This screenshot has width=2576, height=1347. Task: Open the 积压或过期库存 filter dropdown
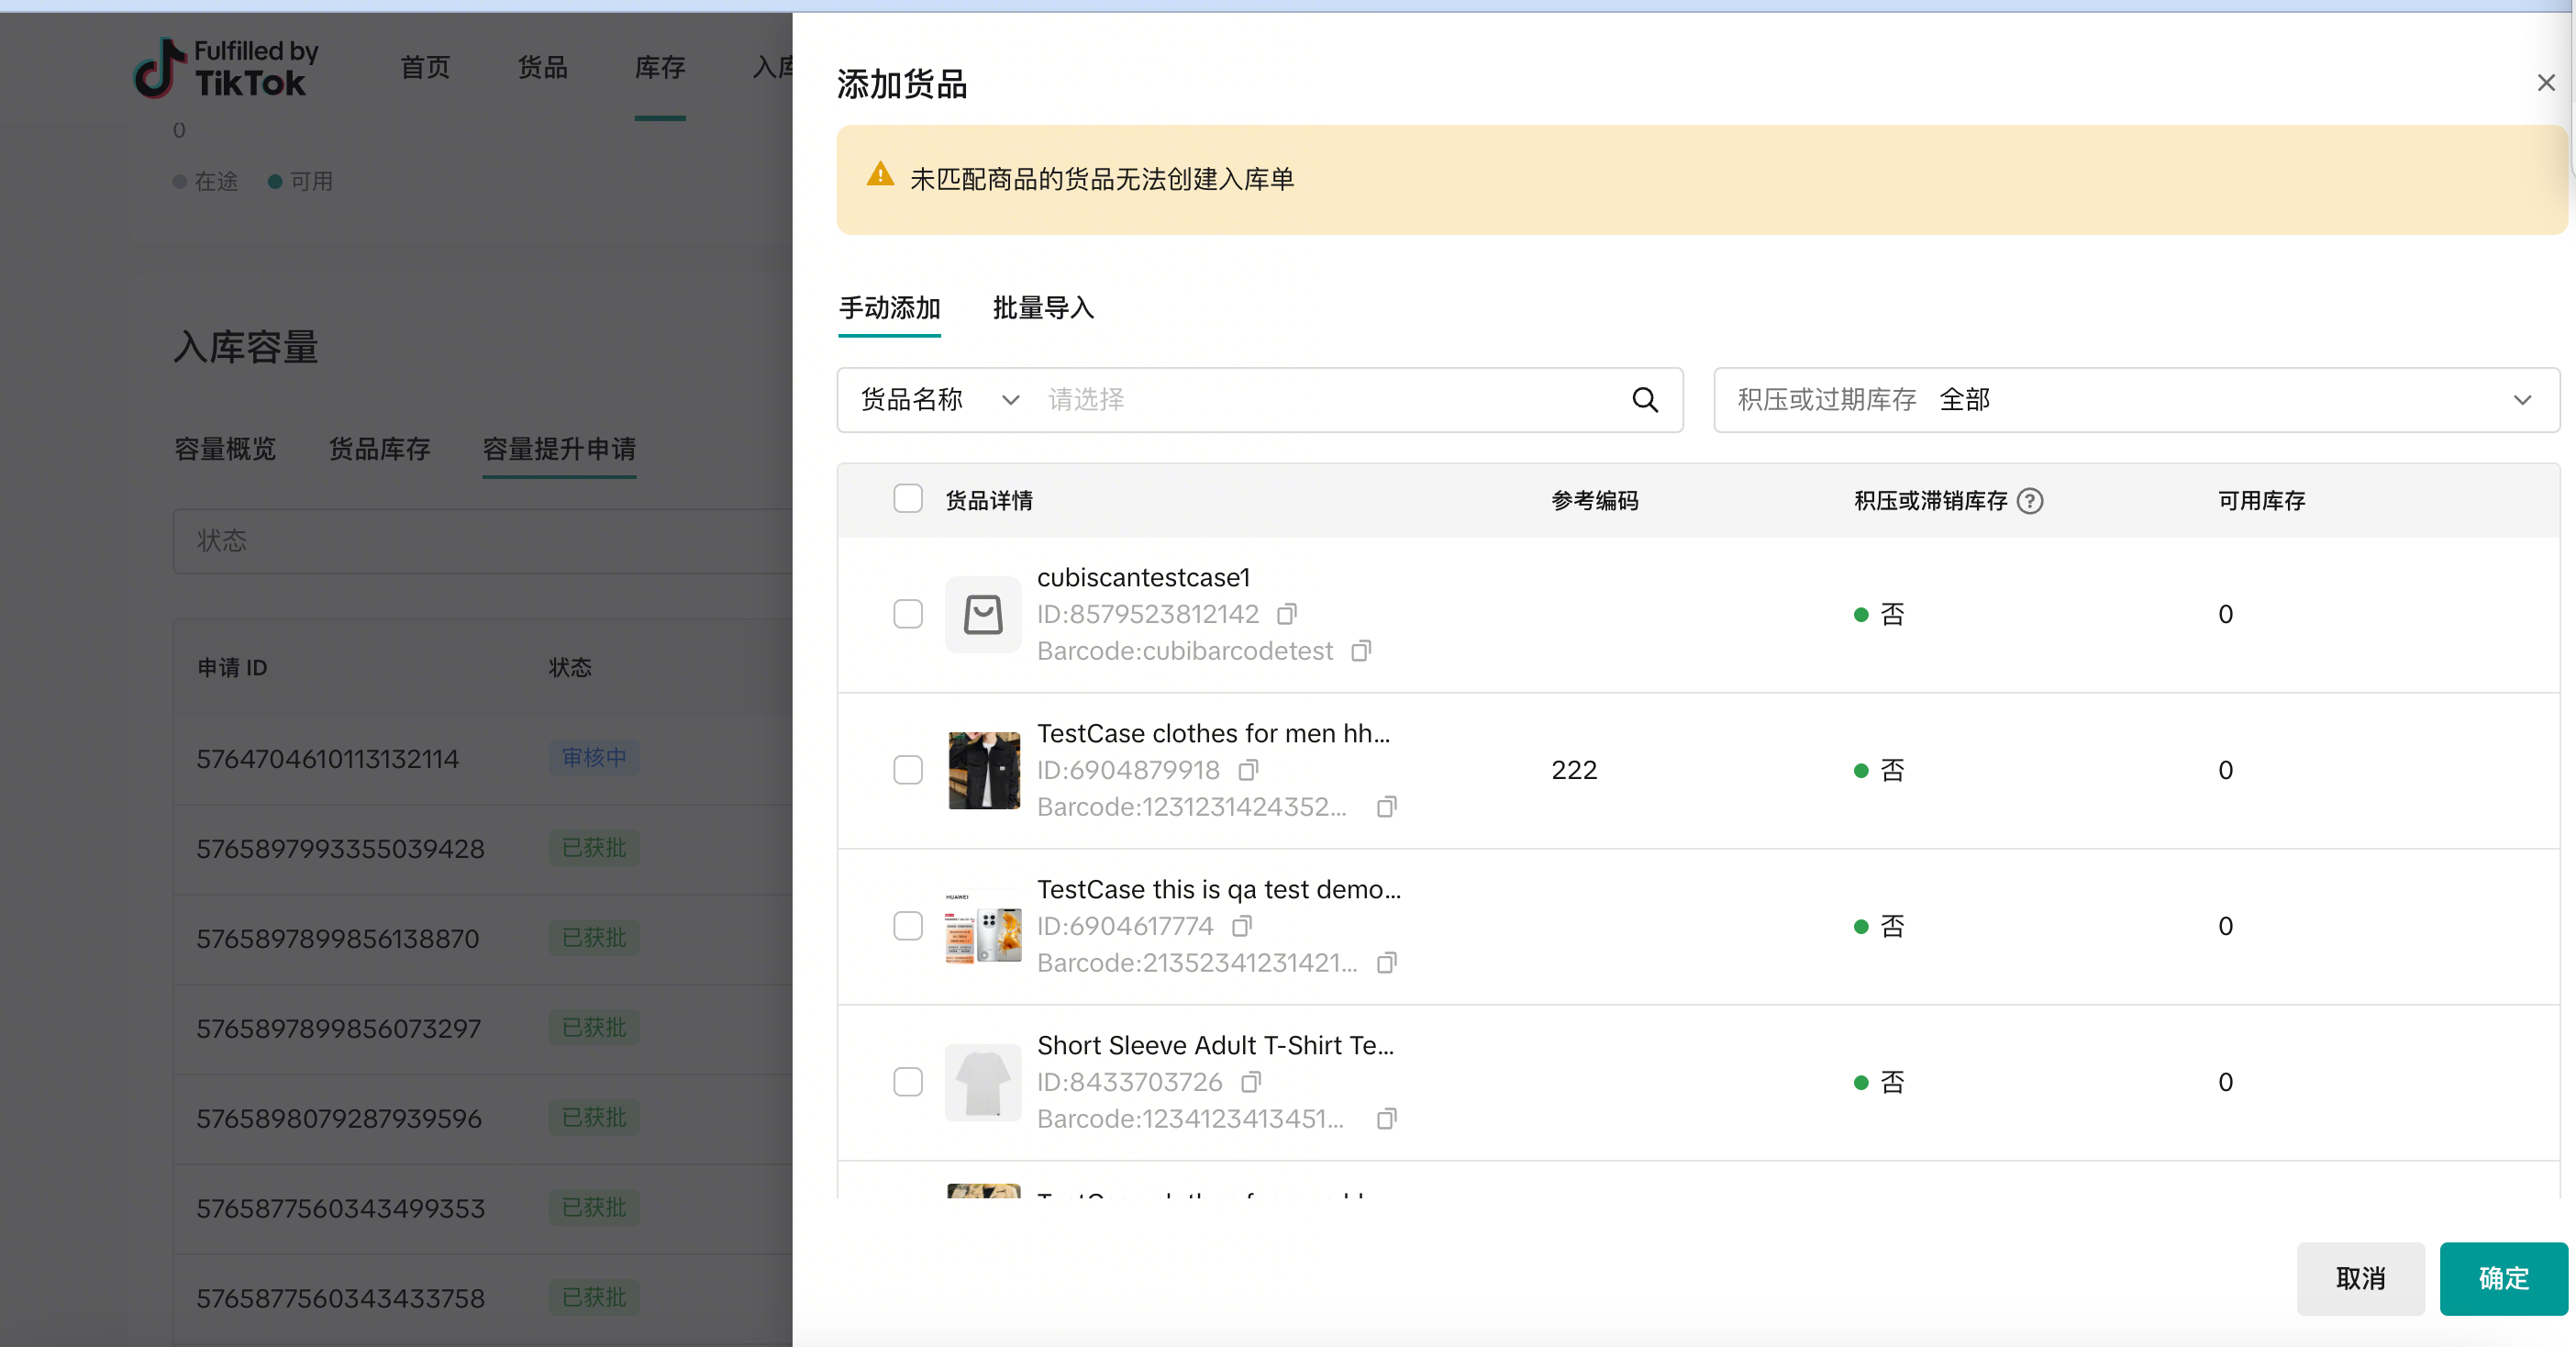(2136, 400)
